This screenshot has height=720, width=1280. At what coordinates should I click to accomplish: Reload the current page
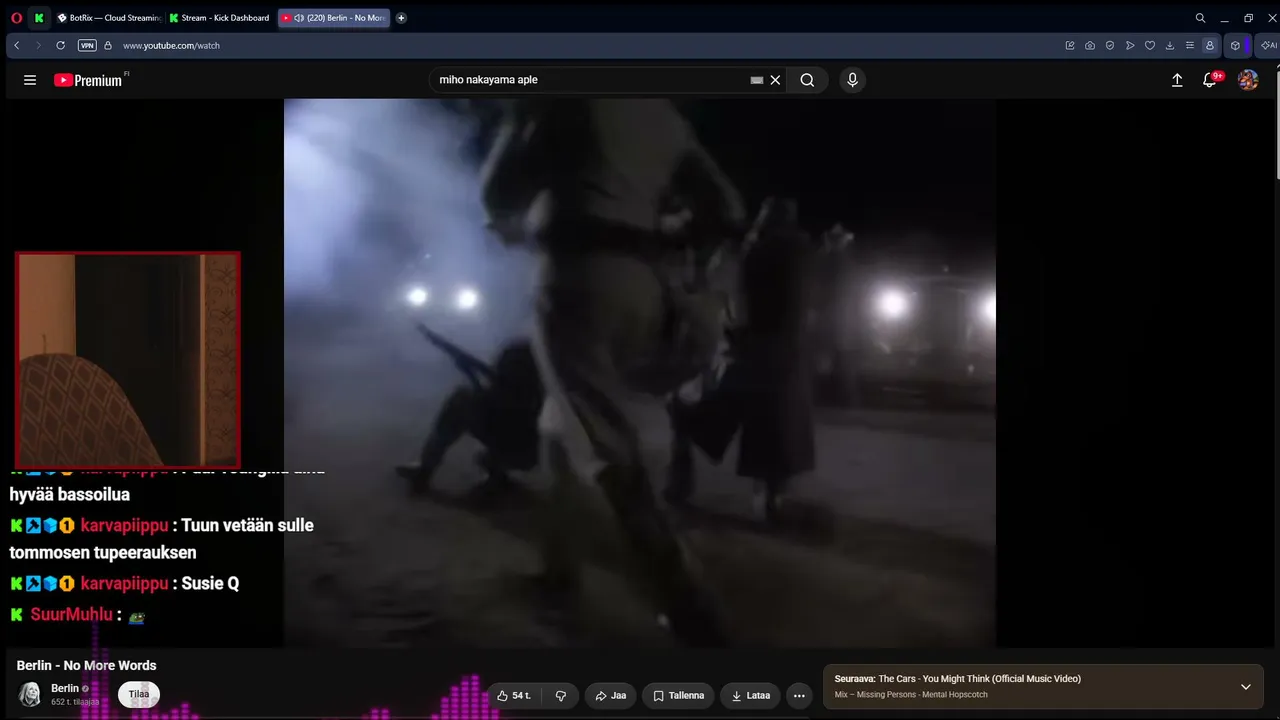[x=60, y=45]
